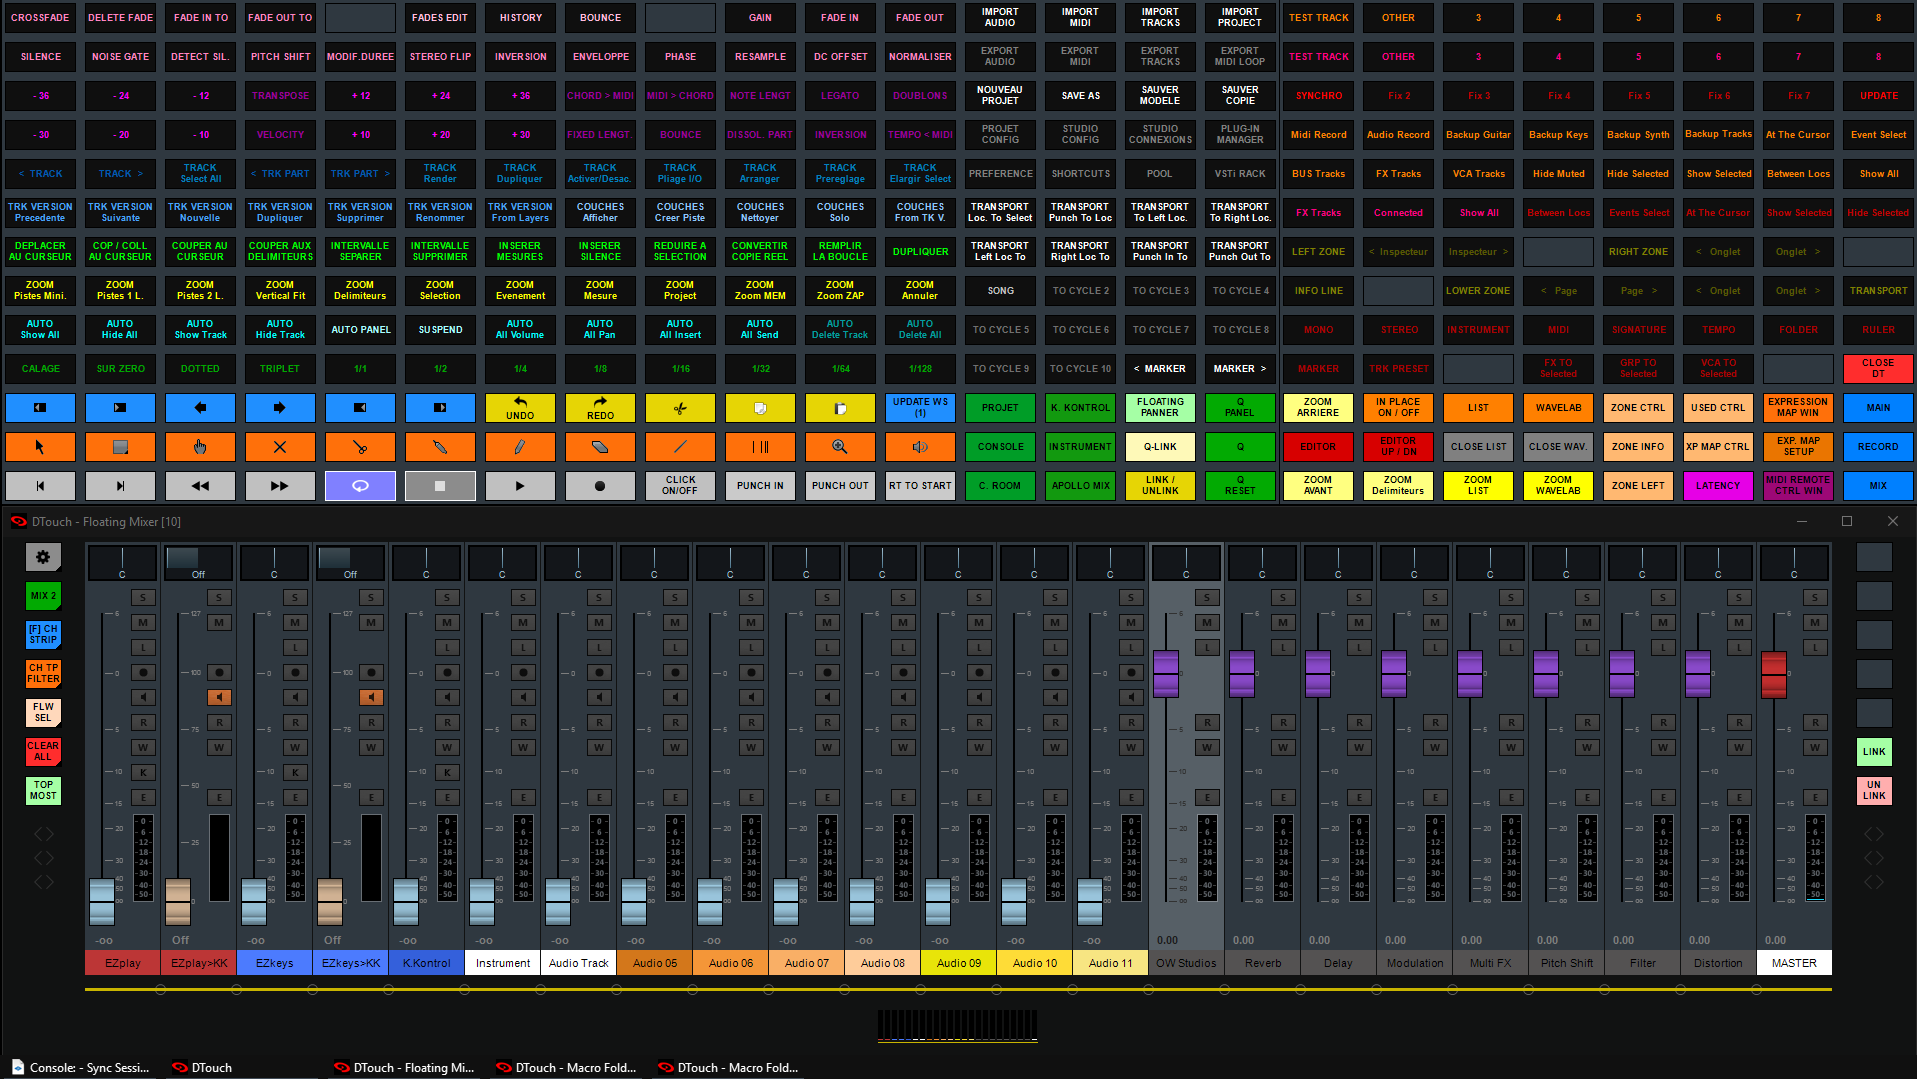Solo the OW Studios channel

click(x=1207, y=597)
